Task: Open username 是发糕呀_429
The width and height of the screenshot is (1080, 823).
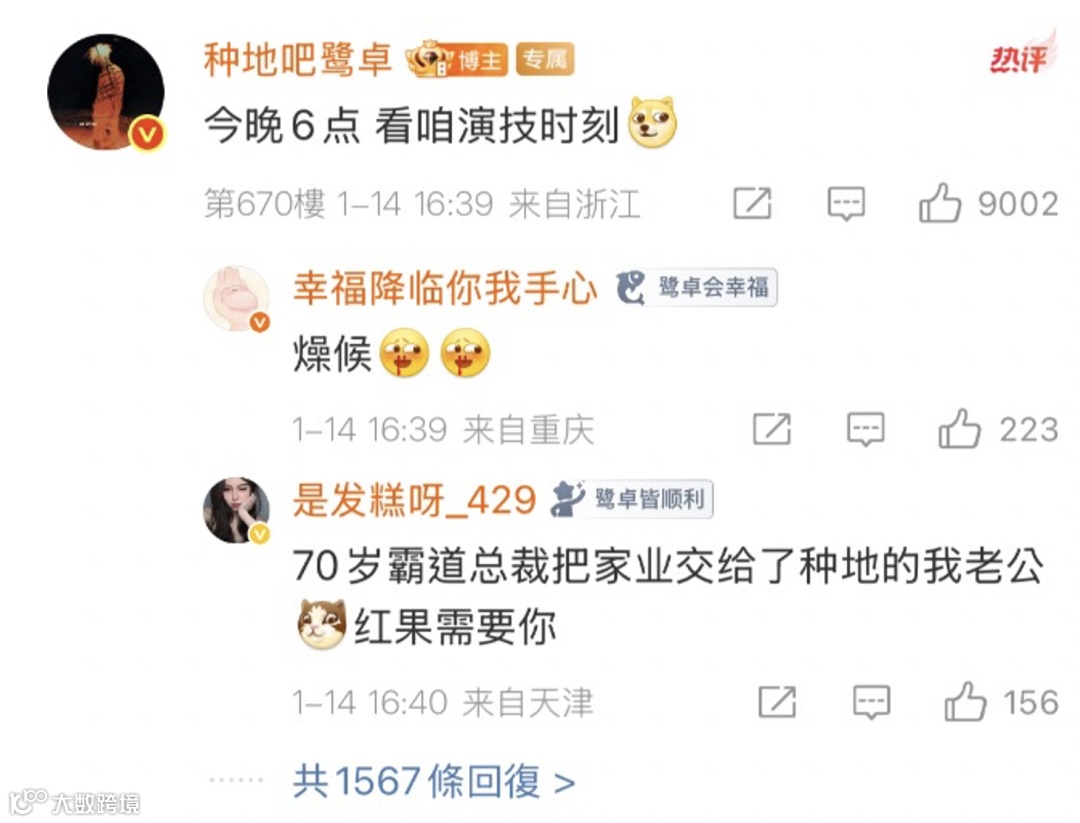Action: coord(414,499)
